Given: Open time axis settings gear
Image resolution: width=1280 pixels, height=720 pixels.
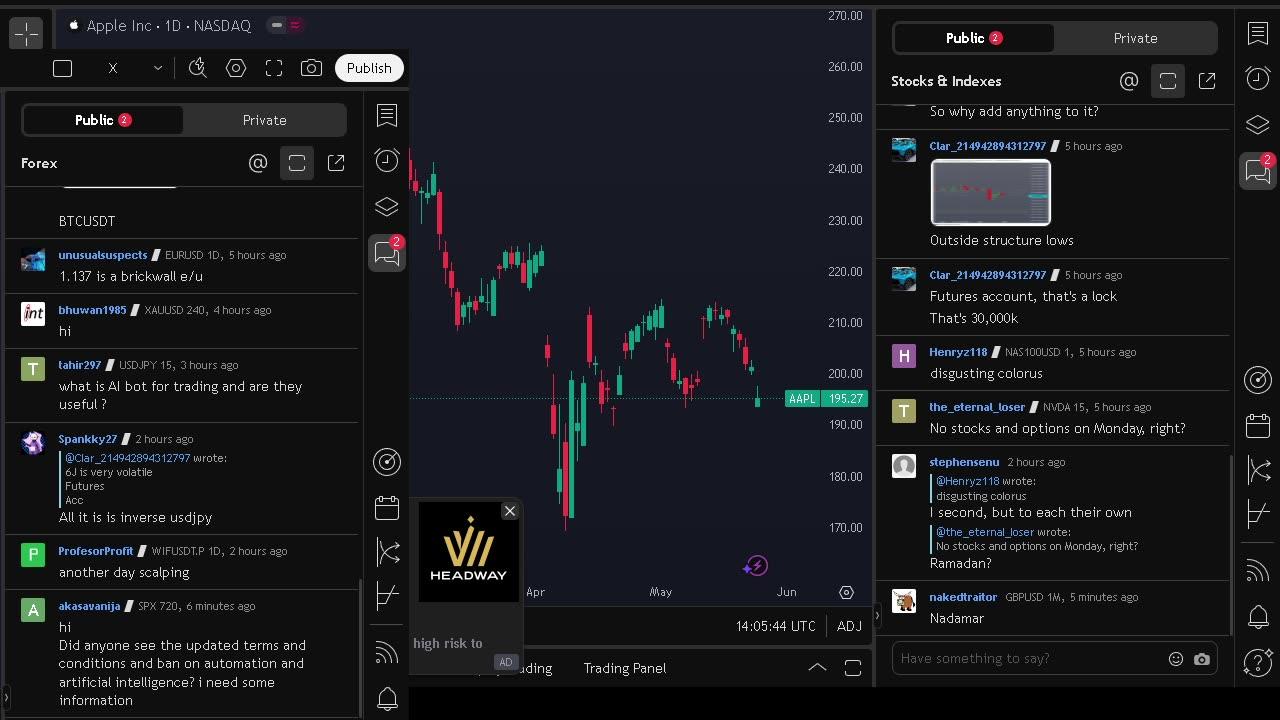Looking at the screenshot, I should (x=846, y=592).
